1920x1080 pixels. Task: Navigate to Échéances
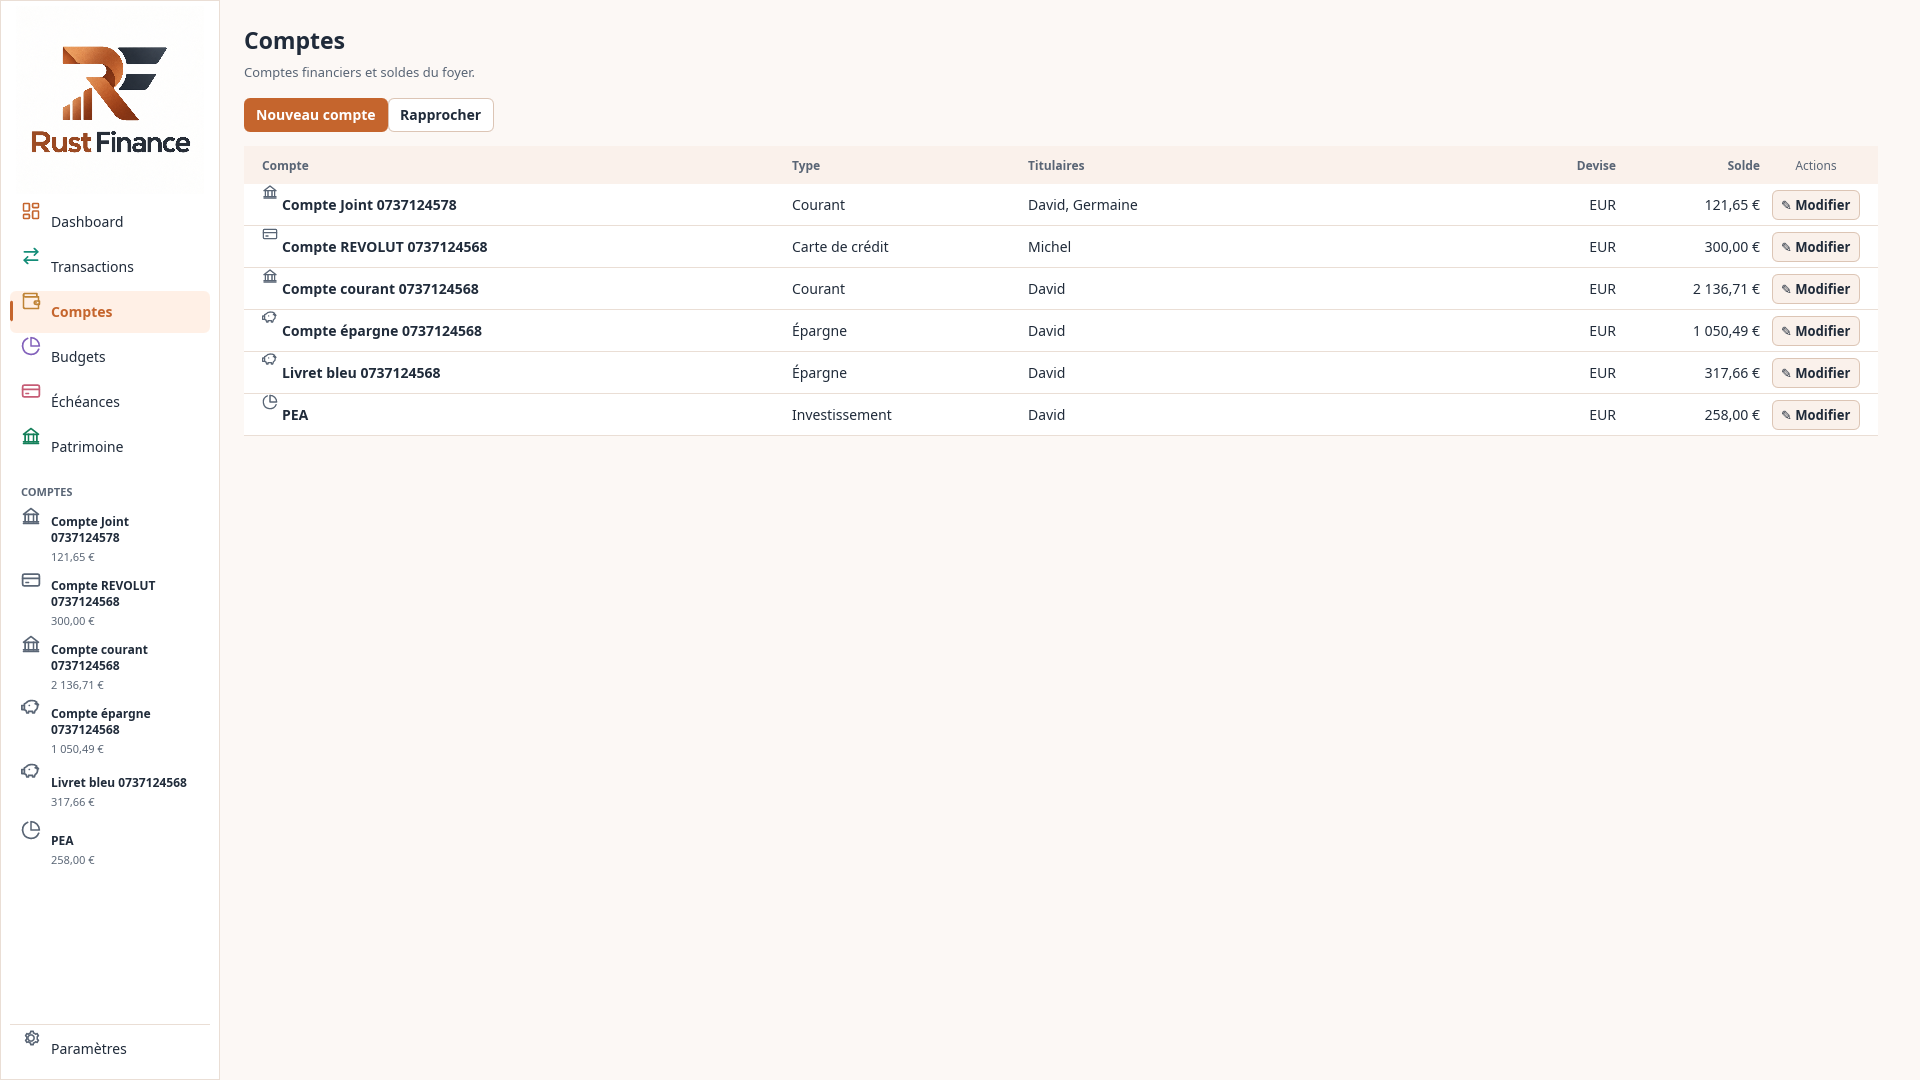(110, 402)
